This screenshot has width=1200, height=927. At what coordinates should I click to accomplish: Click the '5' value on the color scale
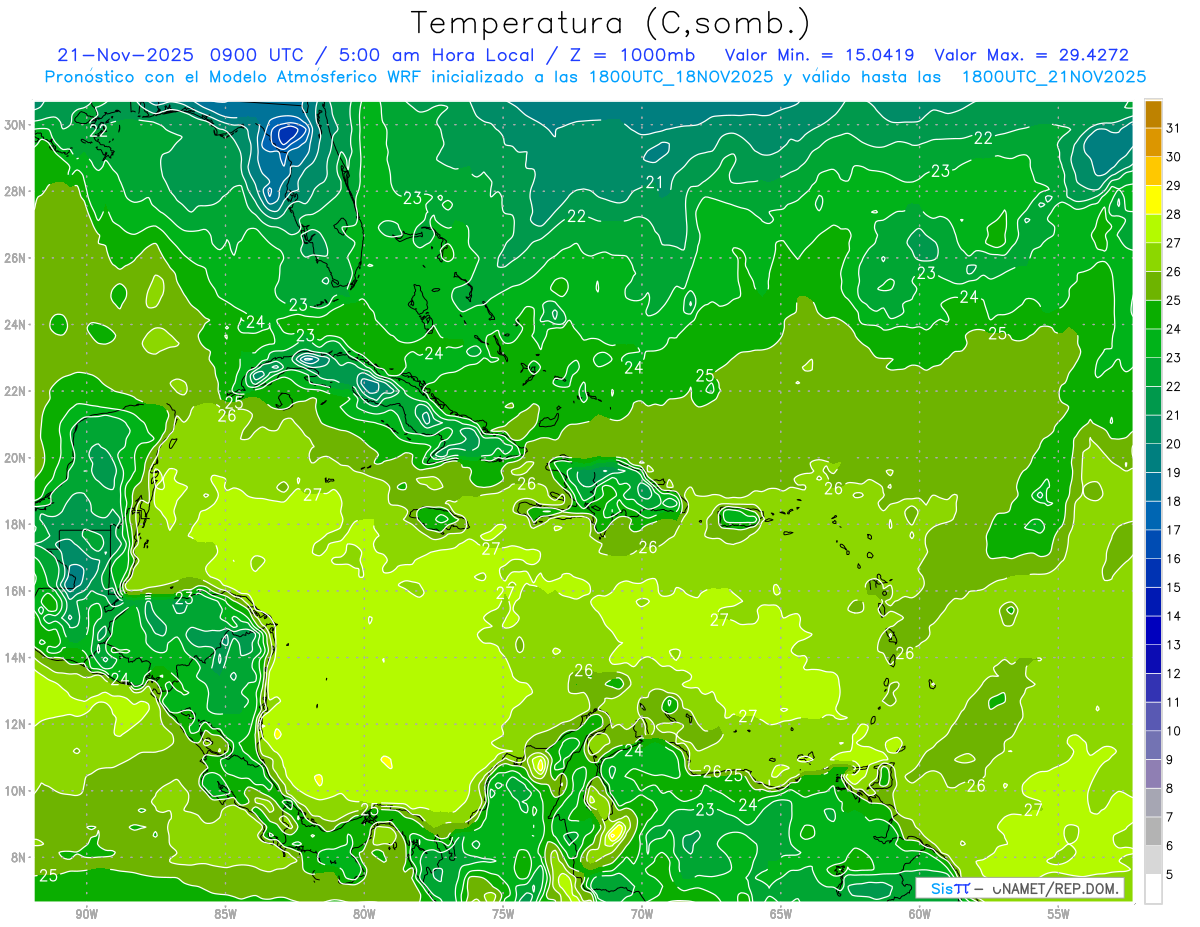(1169, 875)
